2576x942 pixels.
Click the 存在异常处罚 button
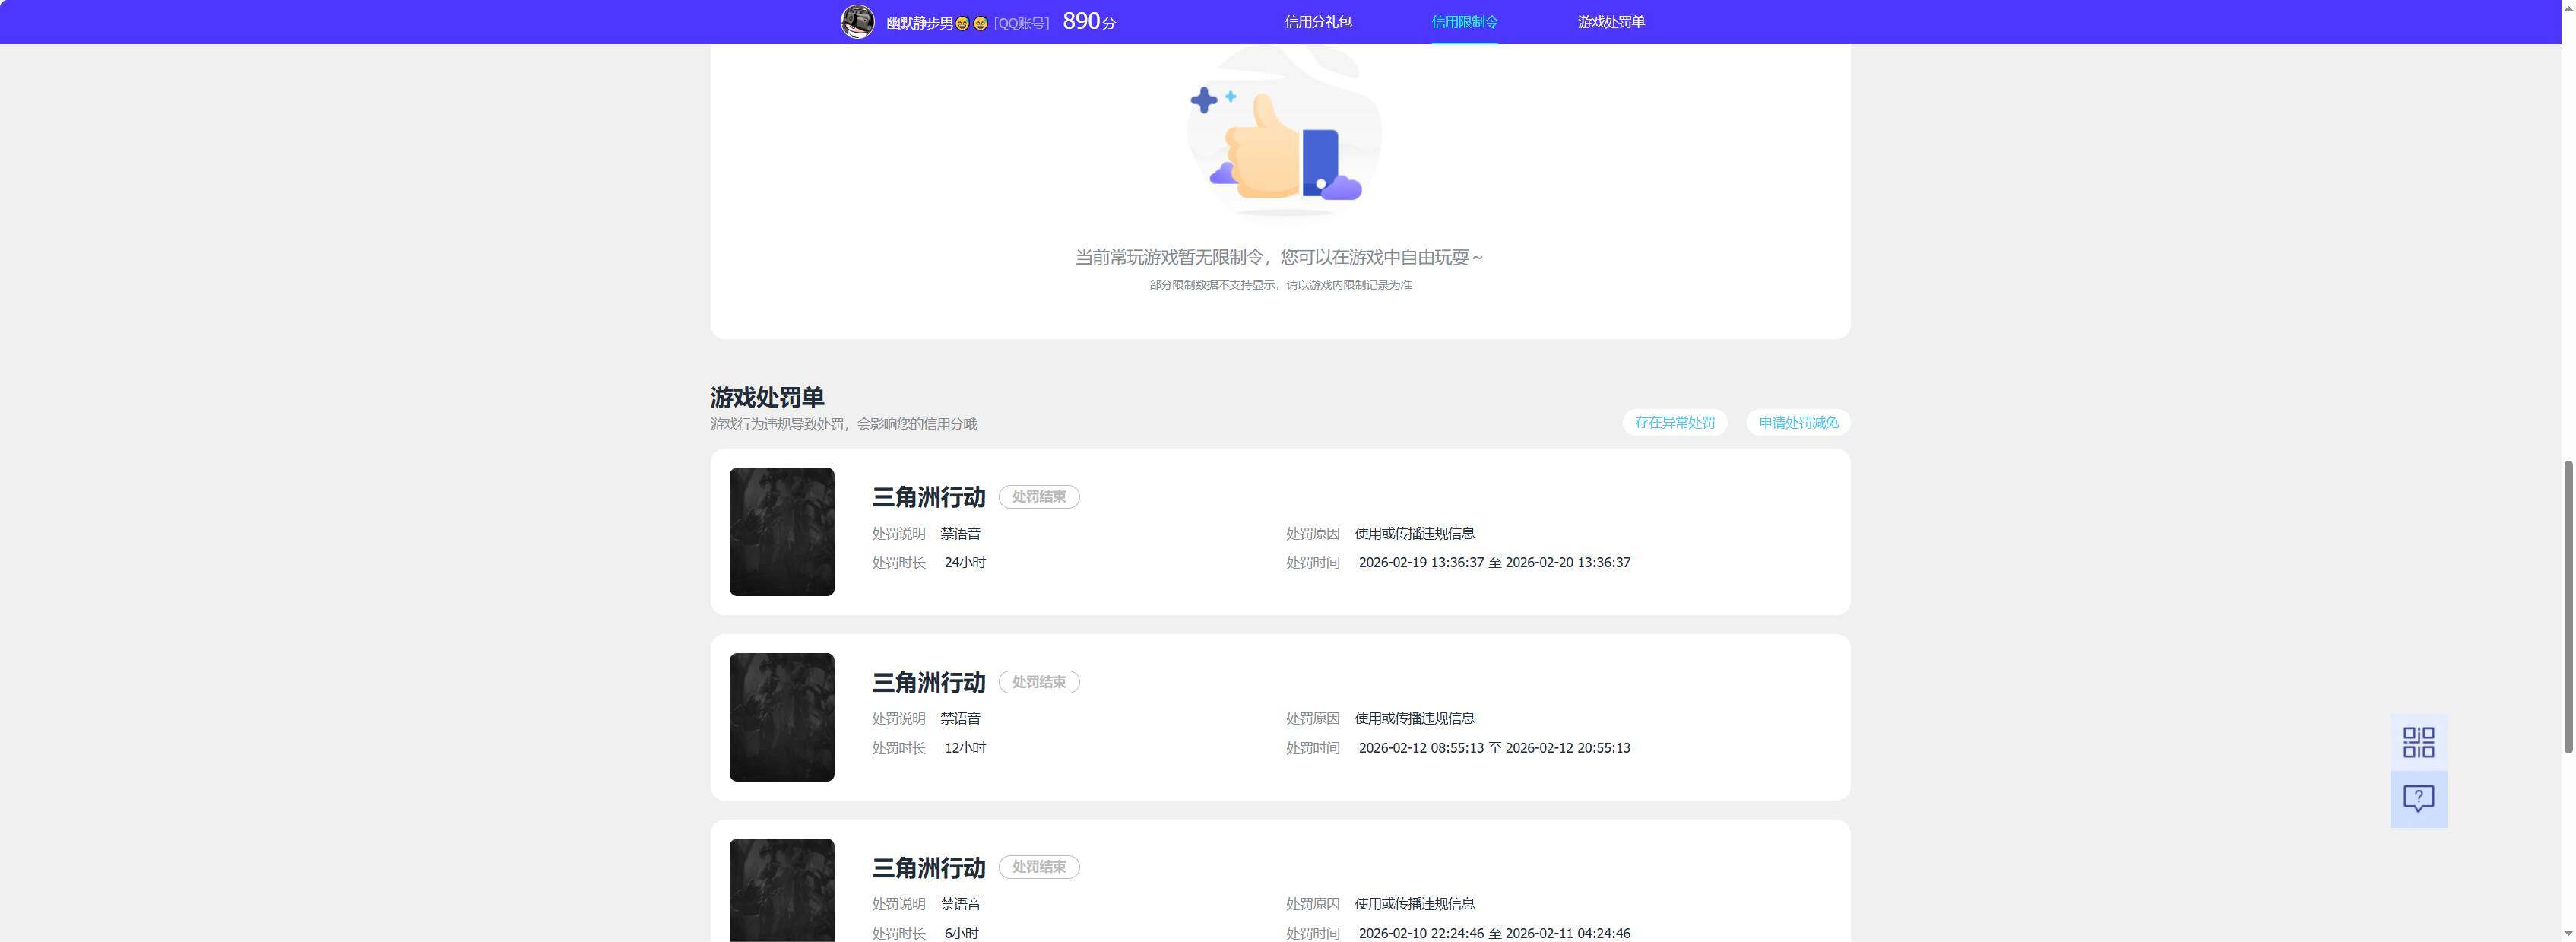(1674, 422)
